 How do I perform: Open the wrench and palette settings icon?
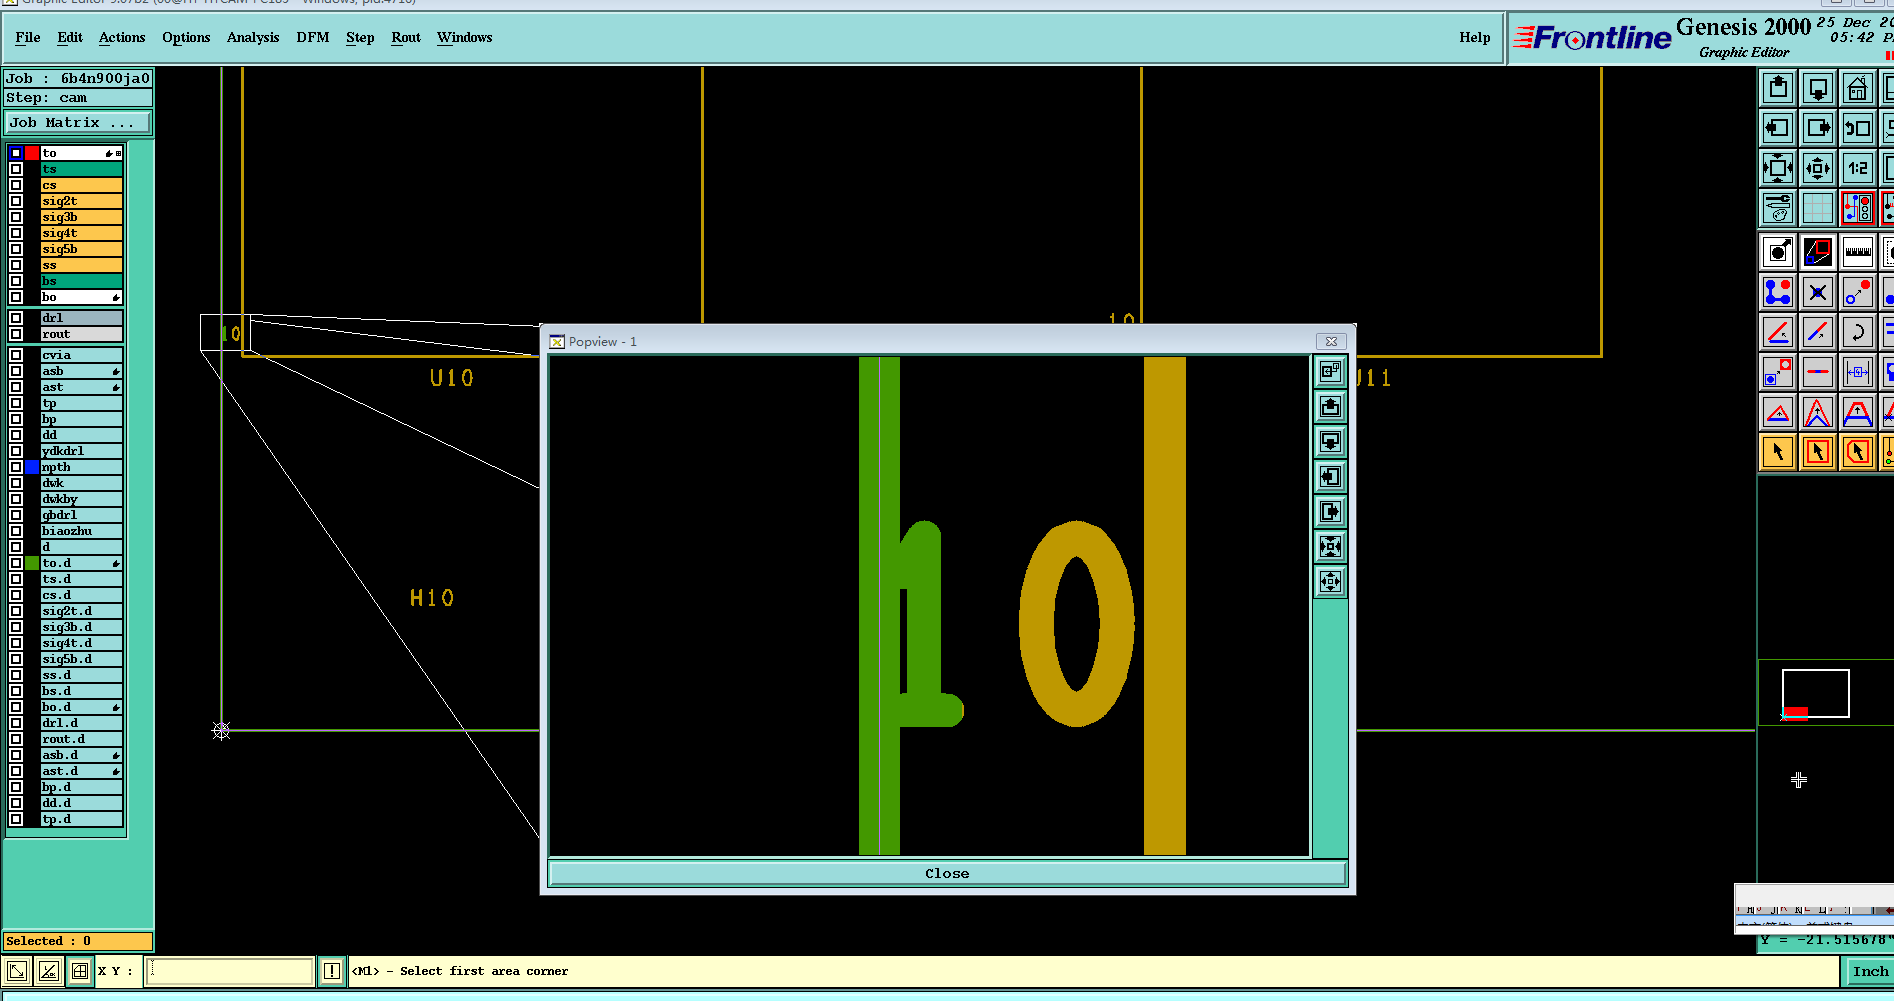pos(1778,208)
